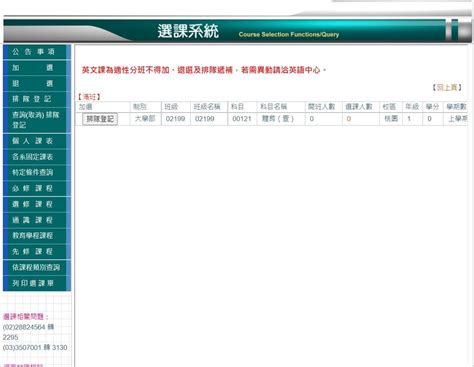
Task: Select 退選 in the left menu
Action: 37,83
